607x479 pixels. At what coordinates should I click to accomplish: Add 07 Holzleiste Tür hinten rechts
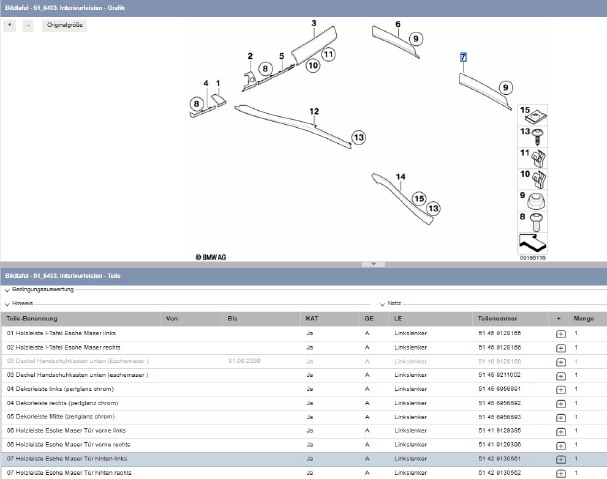(561, 474)
